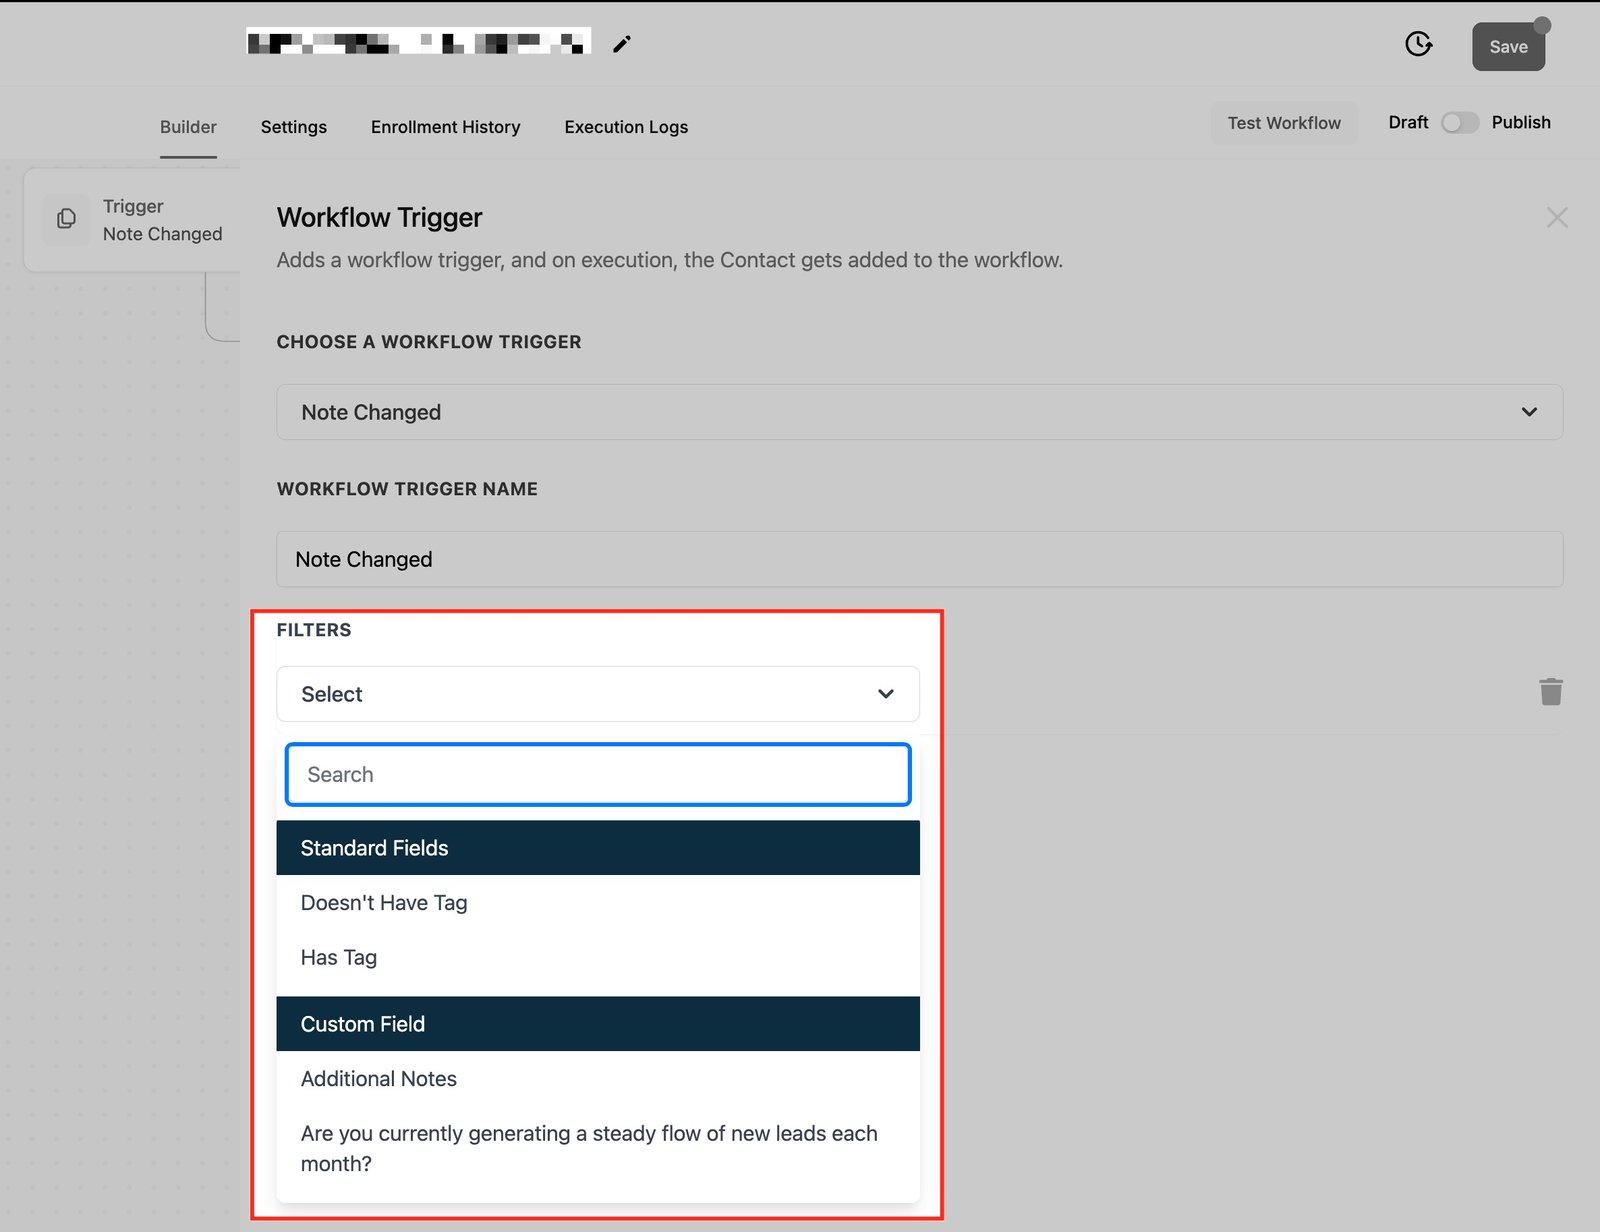Select the Additional Notes custom field
Image resolution: width=1600 pixels, height=1232 pixels.
(379, 1079)
